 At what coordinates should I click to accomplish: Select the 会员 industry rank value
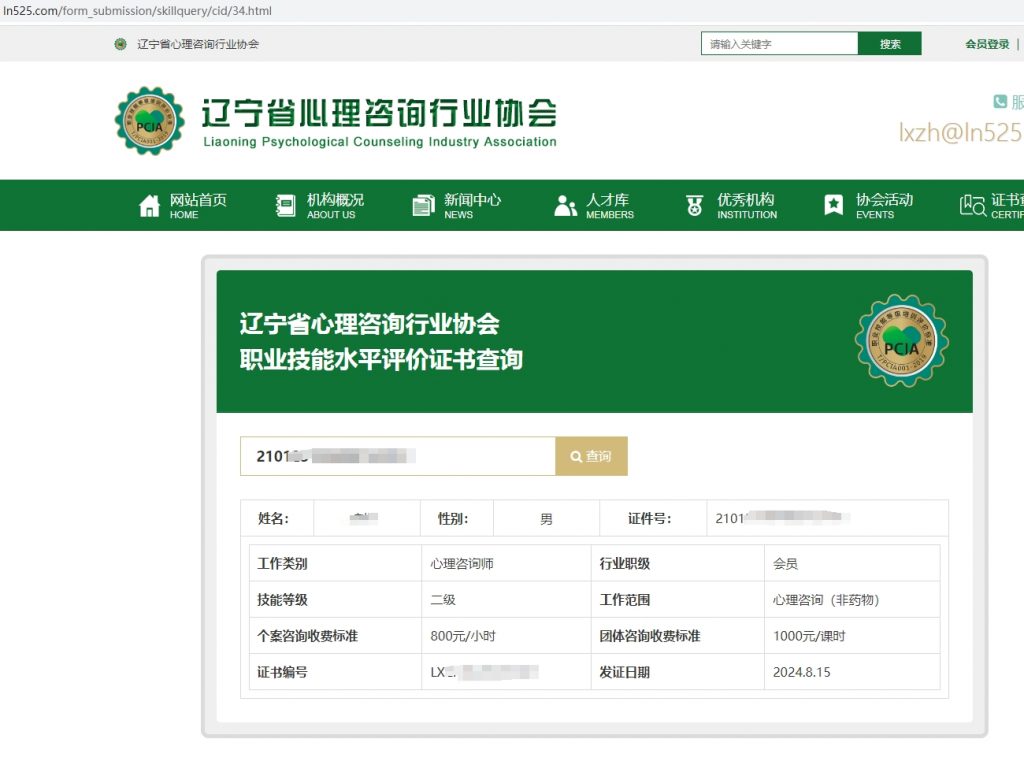click(785, 564)
